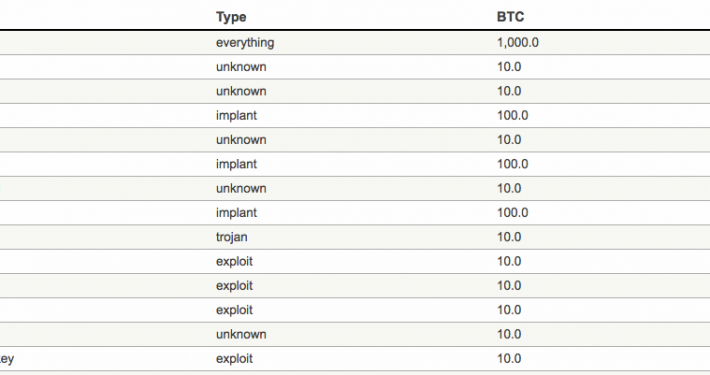Click the 10.0 value in trojan row

coord(509,237)
